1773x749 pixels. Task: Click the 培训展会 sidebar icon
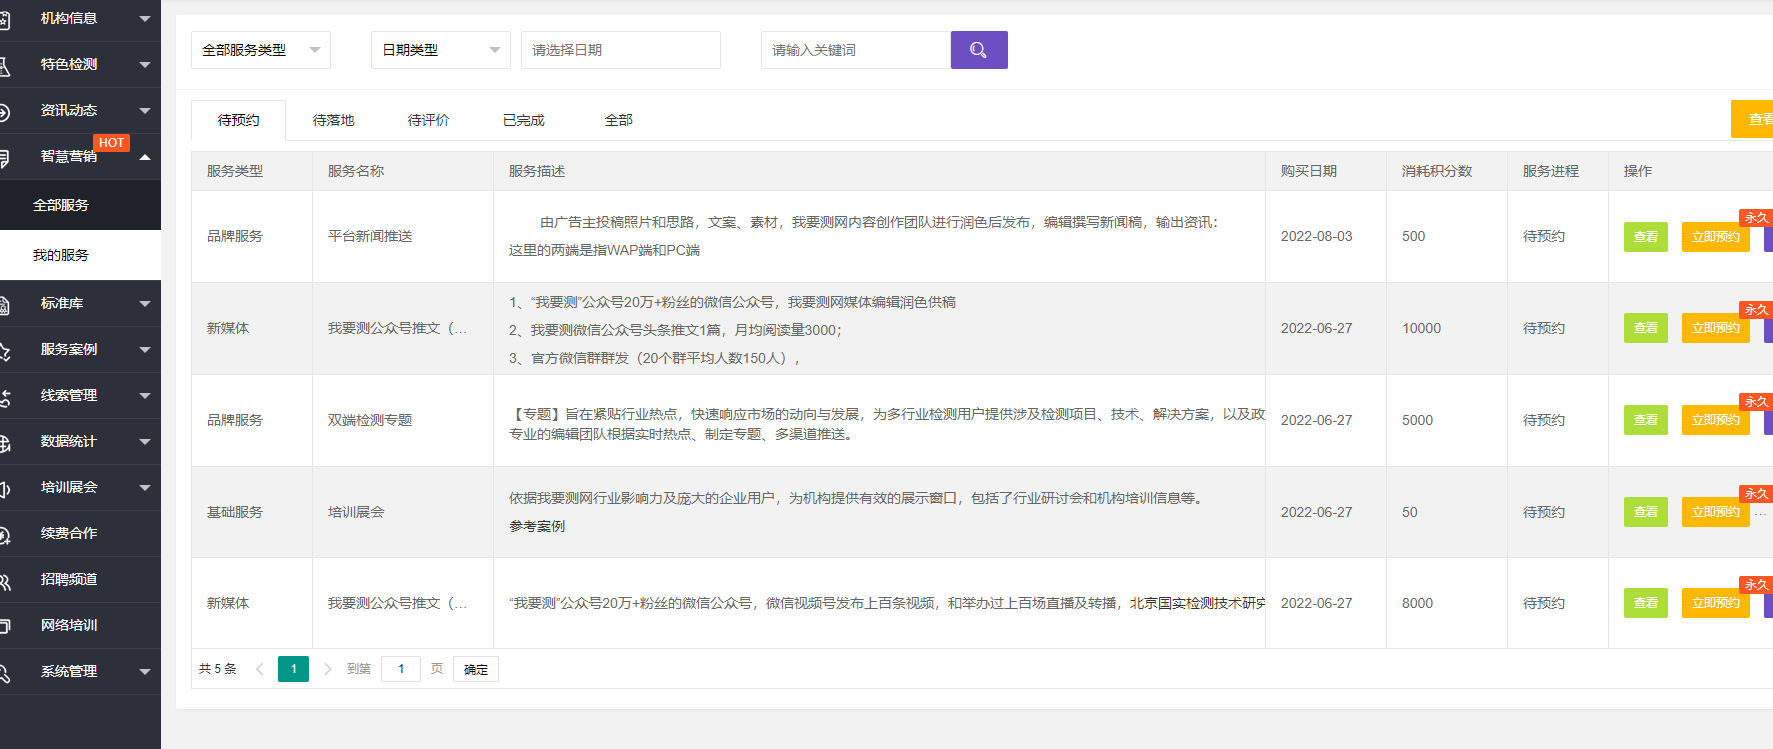[4, 489]
